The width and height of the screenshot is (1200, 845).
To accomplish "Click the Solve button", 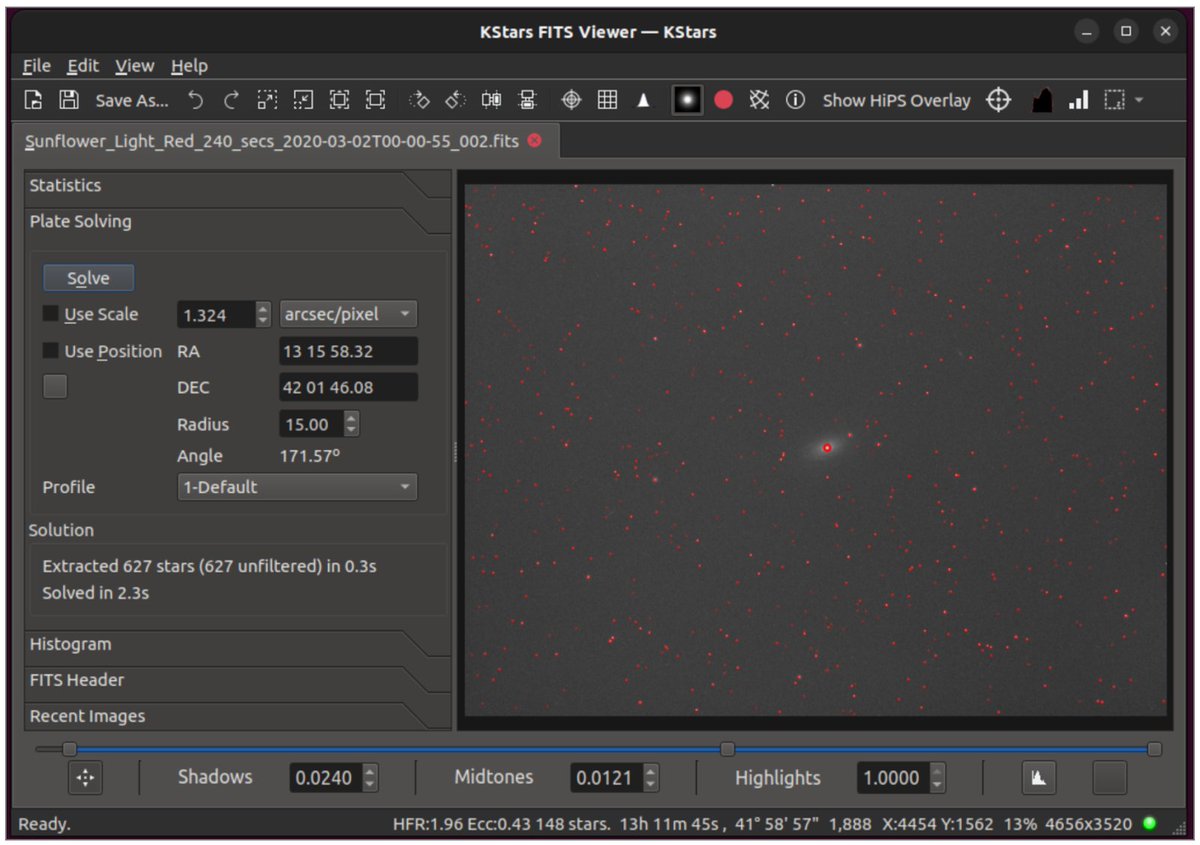I will (88, 278).
